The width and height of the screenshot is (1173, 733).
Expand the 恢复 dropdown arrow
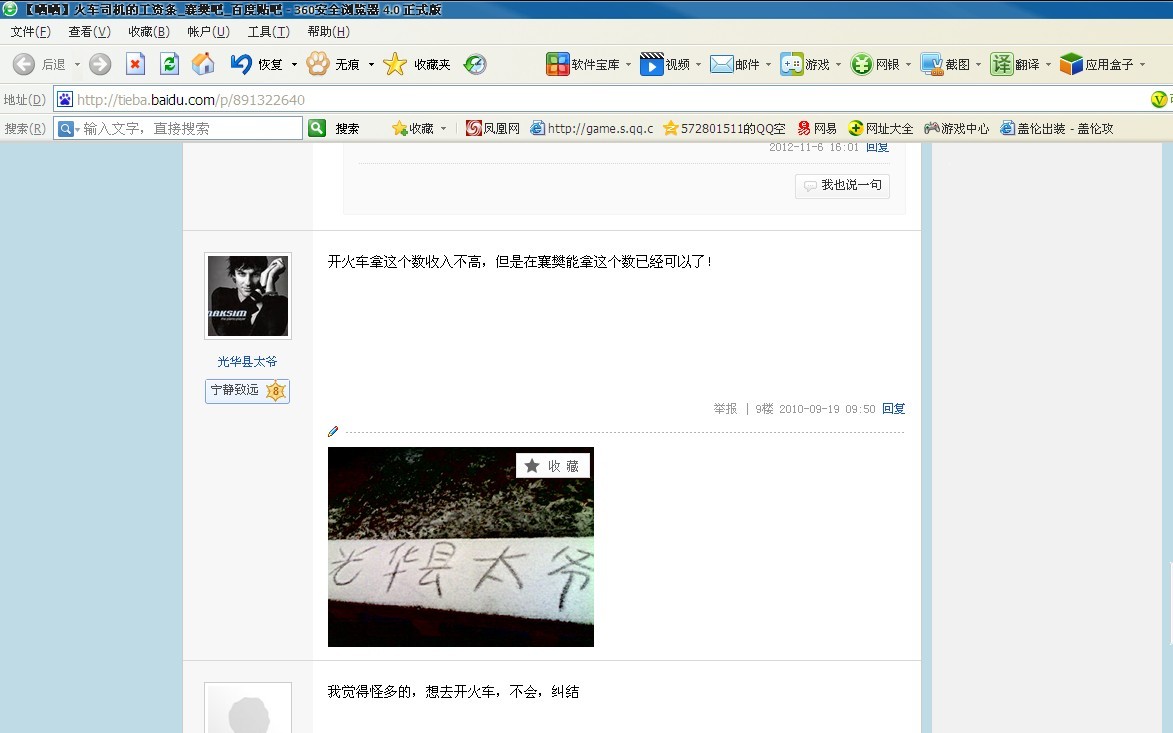coord(294,65)
